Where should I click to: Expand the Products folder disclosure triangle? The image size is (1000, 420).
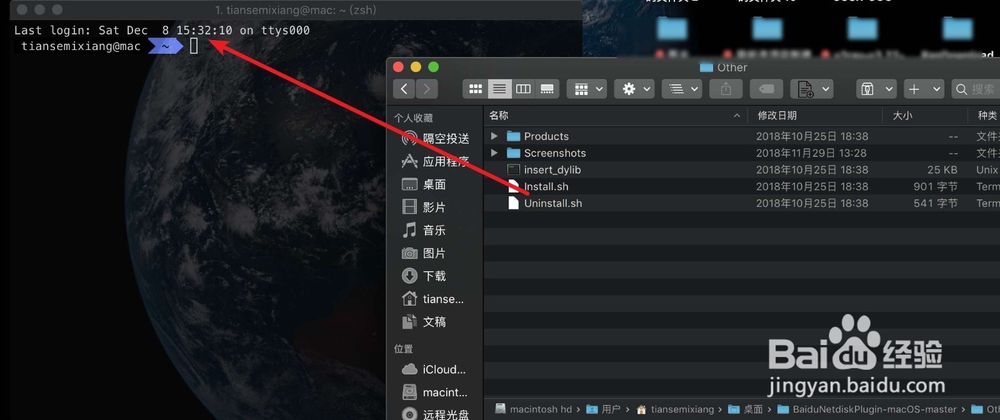[494, 136]
